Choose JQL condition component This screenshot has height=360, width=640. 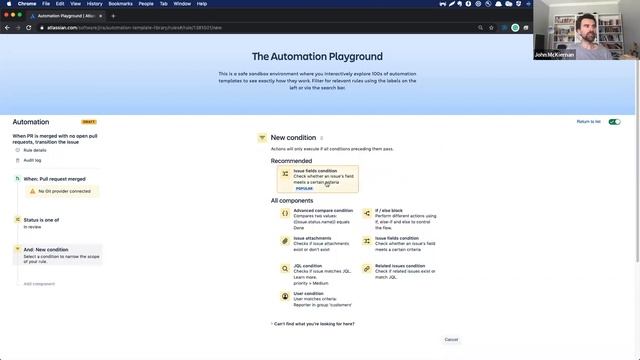click(x=316, y=274)
